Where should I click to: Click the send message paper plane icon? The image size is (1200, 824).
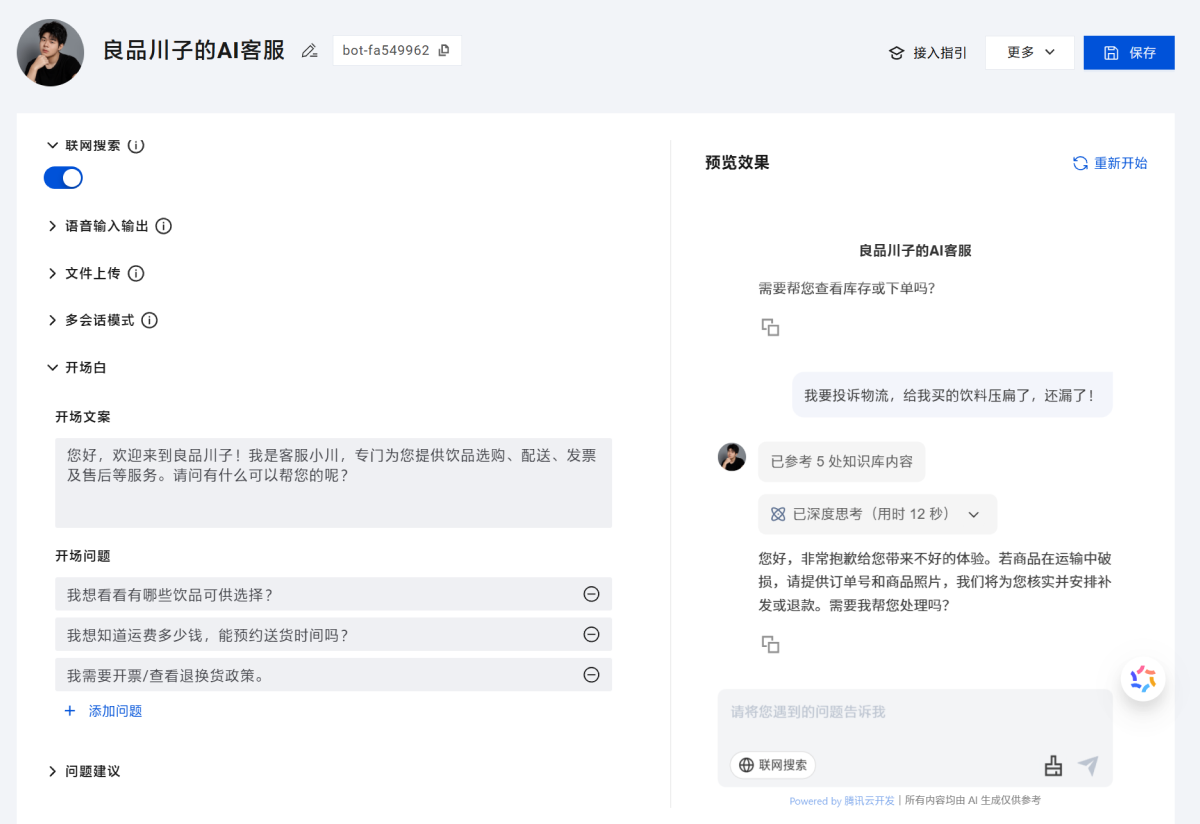pyautogui.click(x=1088, y=766)
